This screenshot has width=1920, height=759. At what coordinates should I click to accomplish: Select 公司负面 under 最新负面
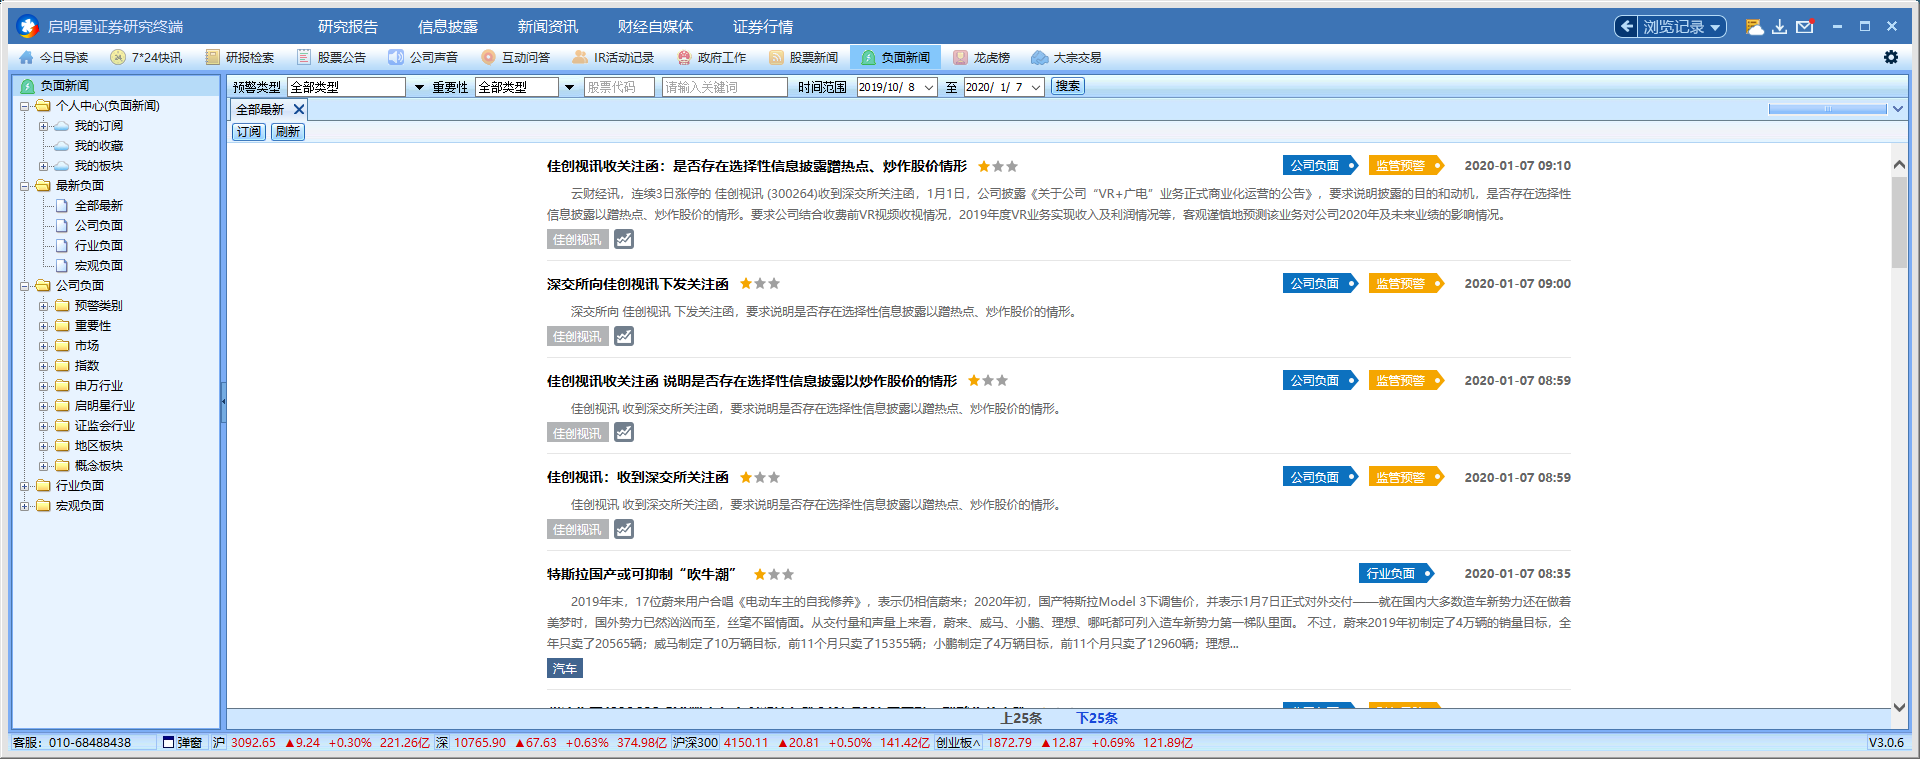click(x=98, y=226)
